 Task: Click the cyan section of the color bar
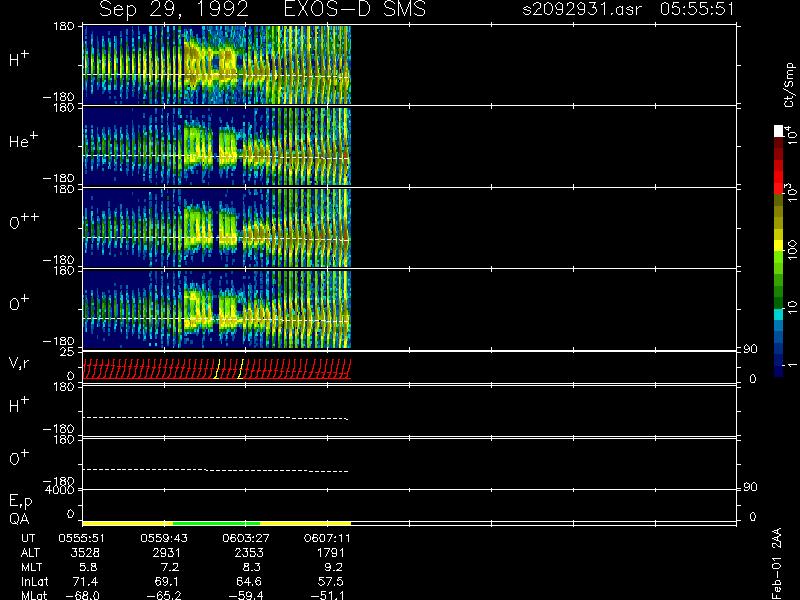[779, 314]
